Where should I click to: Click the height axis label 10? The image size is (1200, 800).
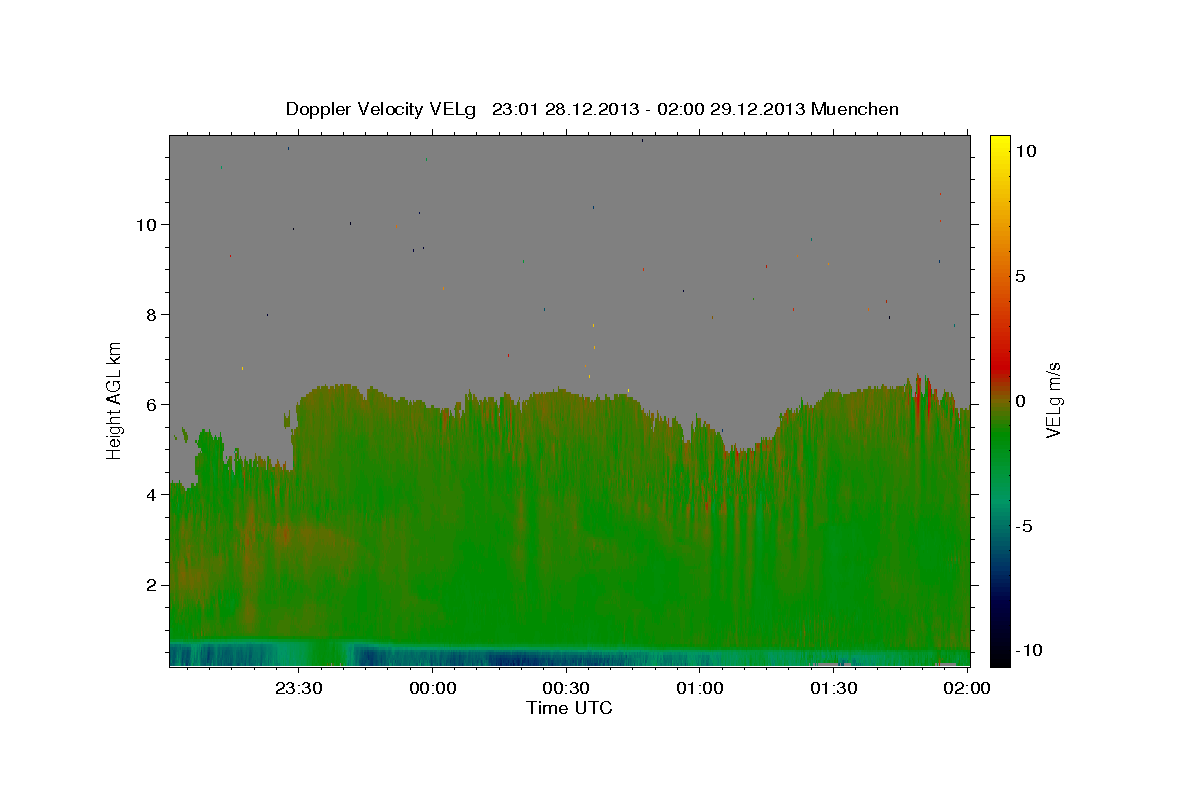click(146, 224)
